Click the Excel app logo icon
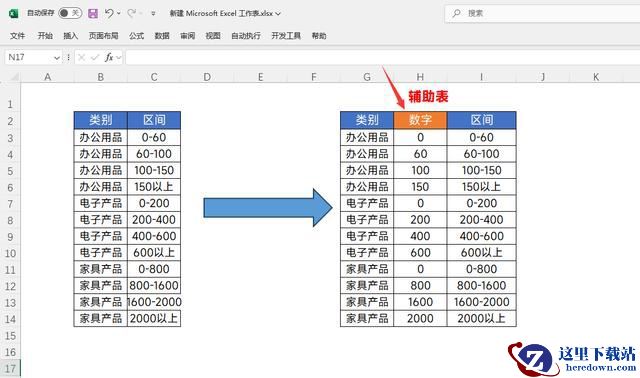The image size is (640, 378). pos(13,13)
